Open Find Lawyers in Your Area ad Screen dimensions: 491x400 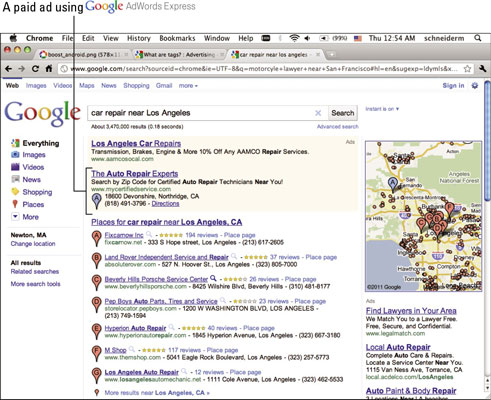coord(411,311)
